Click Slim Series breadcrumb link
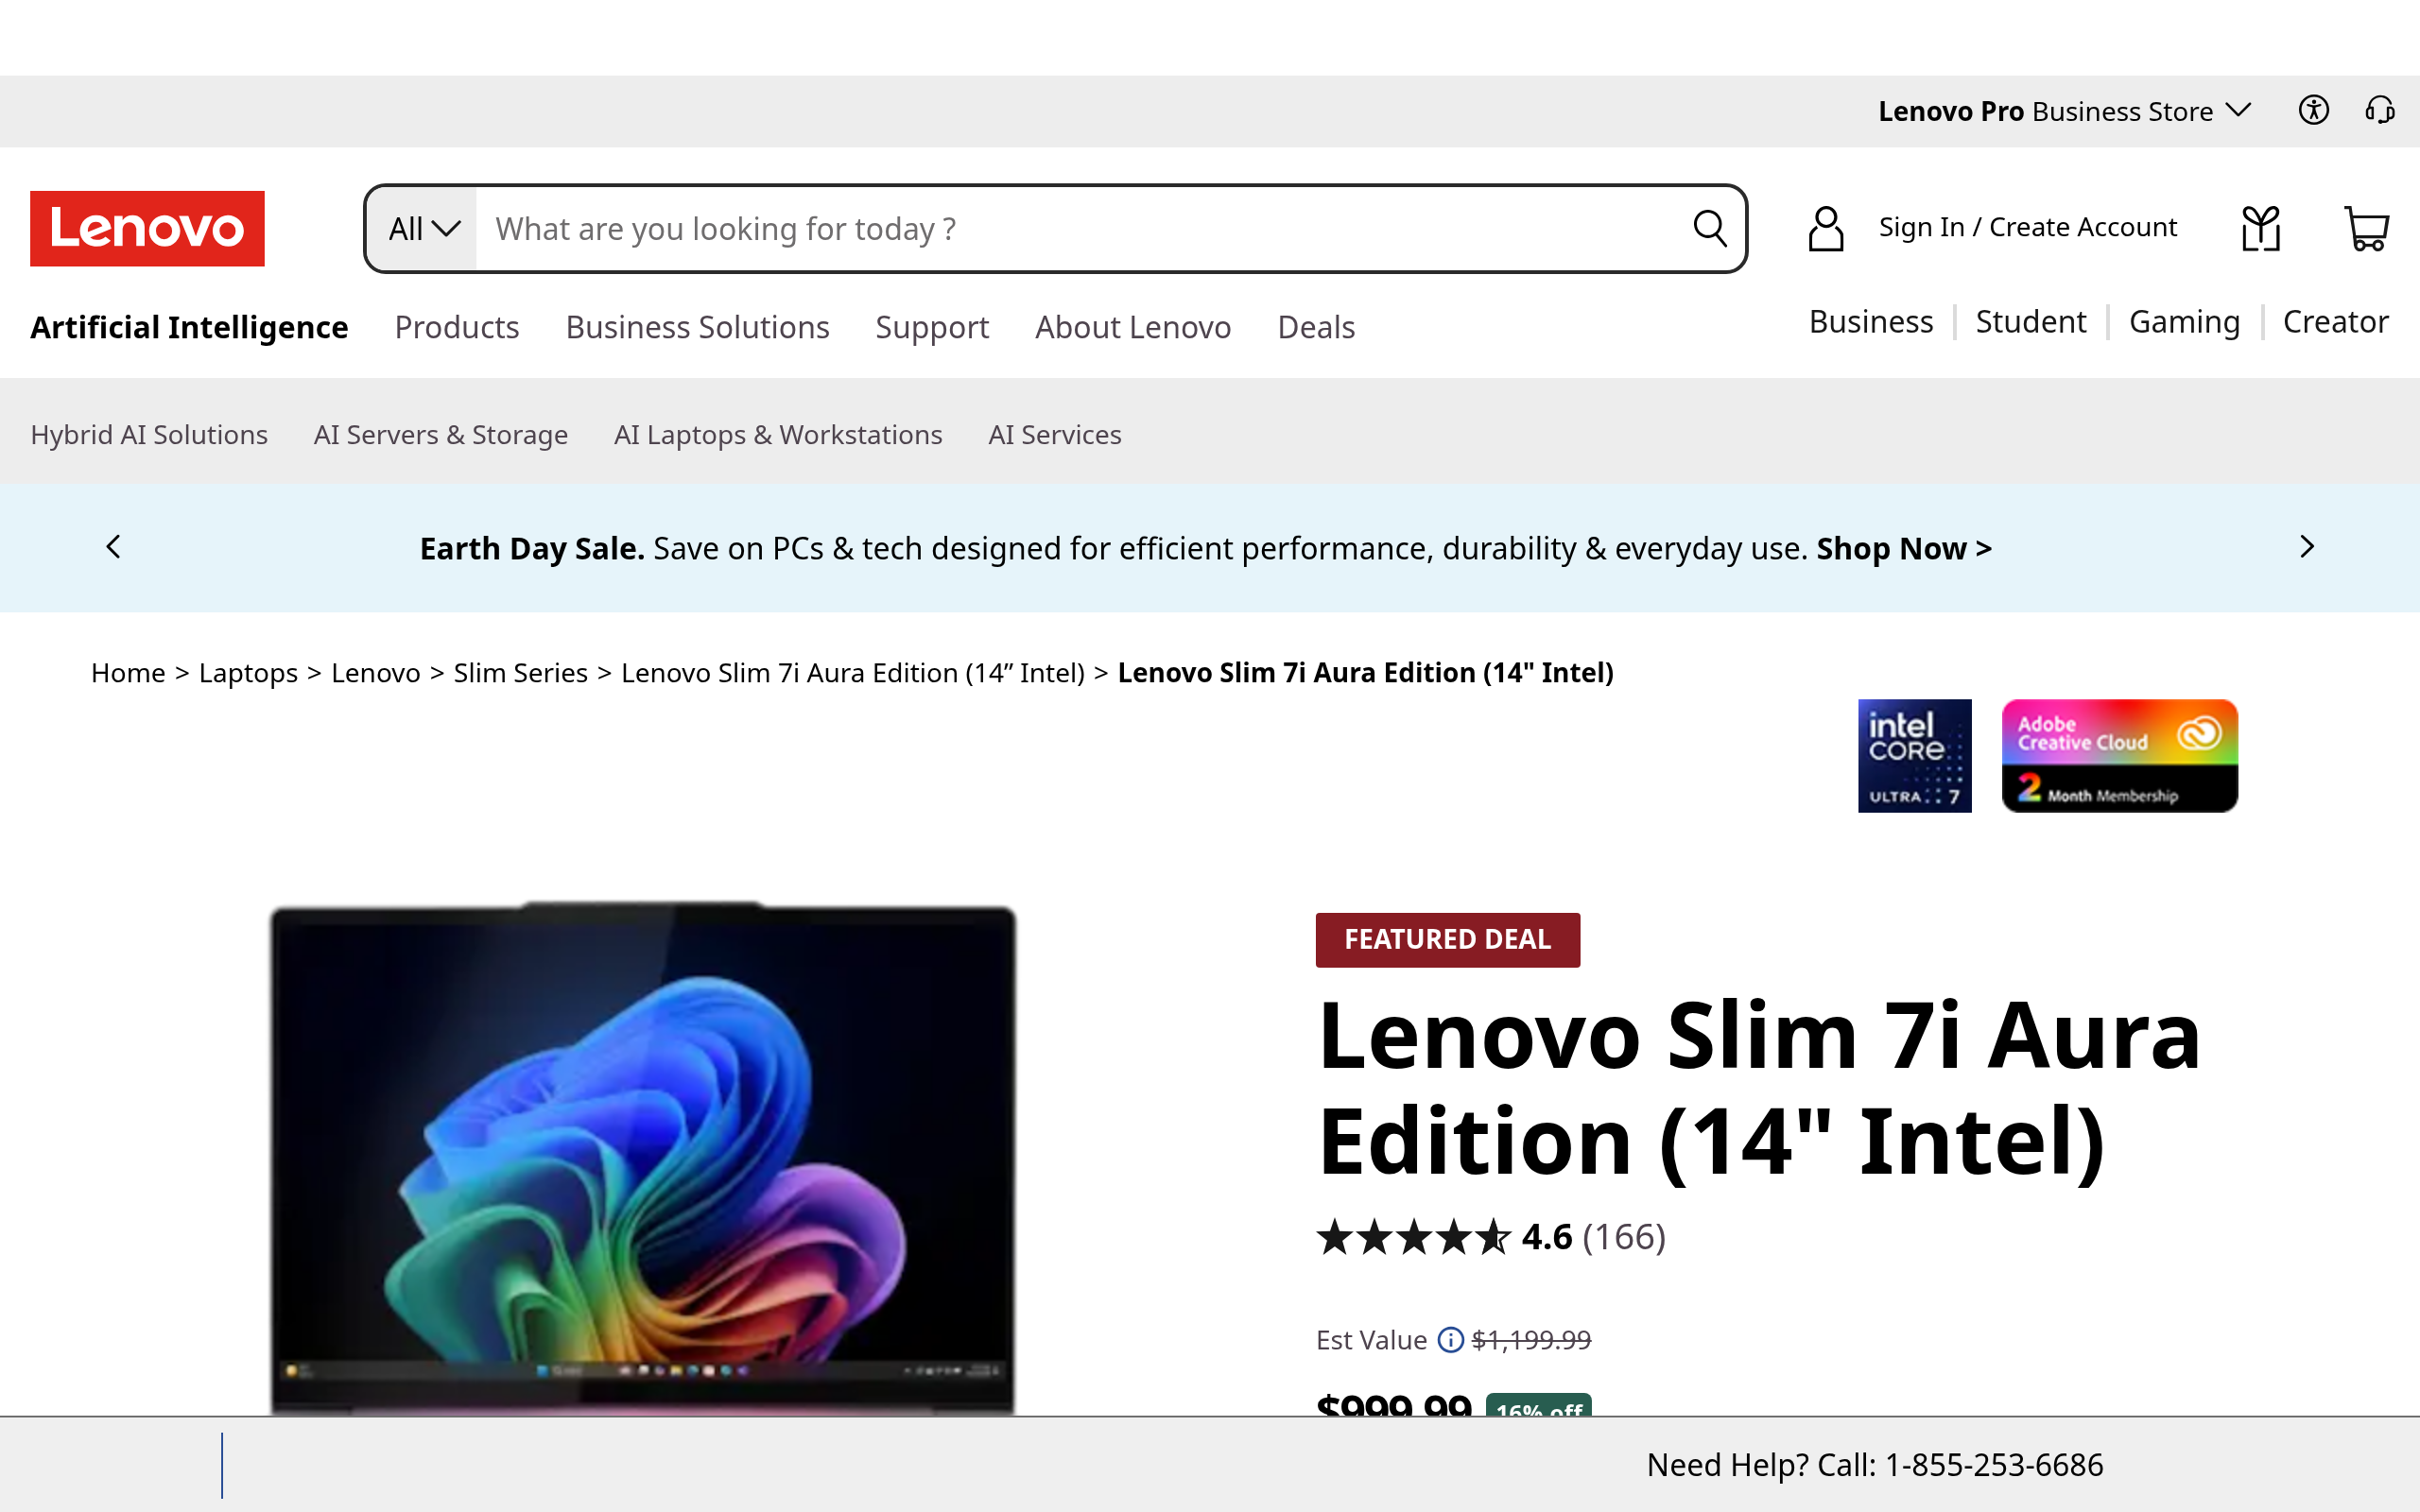Viewport: 2420px width, 1512px height. 520,673
